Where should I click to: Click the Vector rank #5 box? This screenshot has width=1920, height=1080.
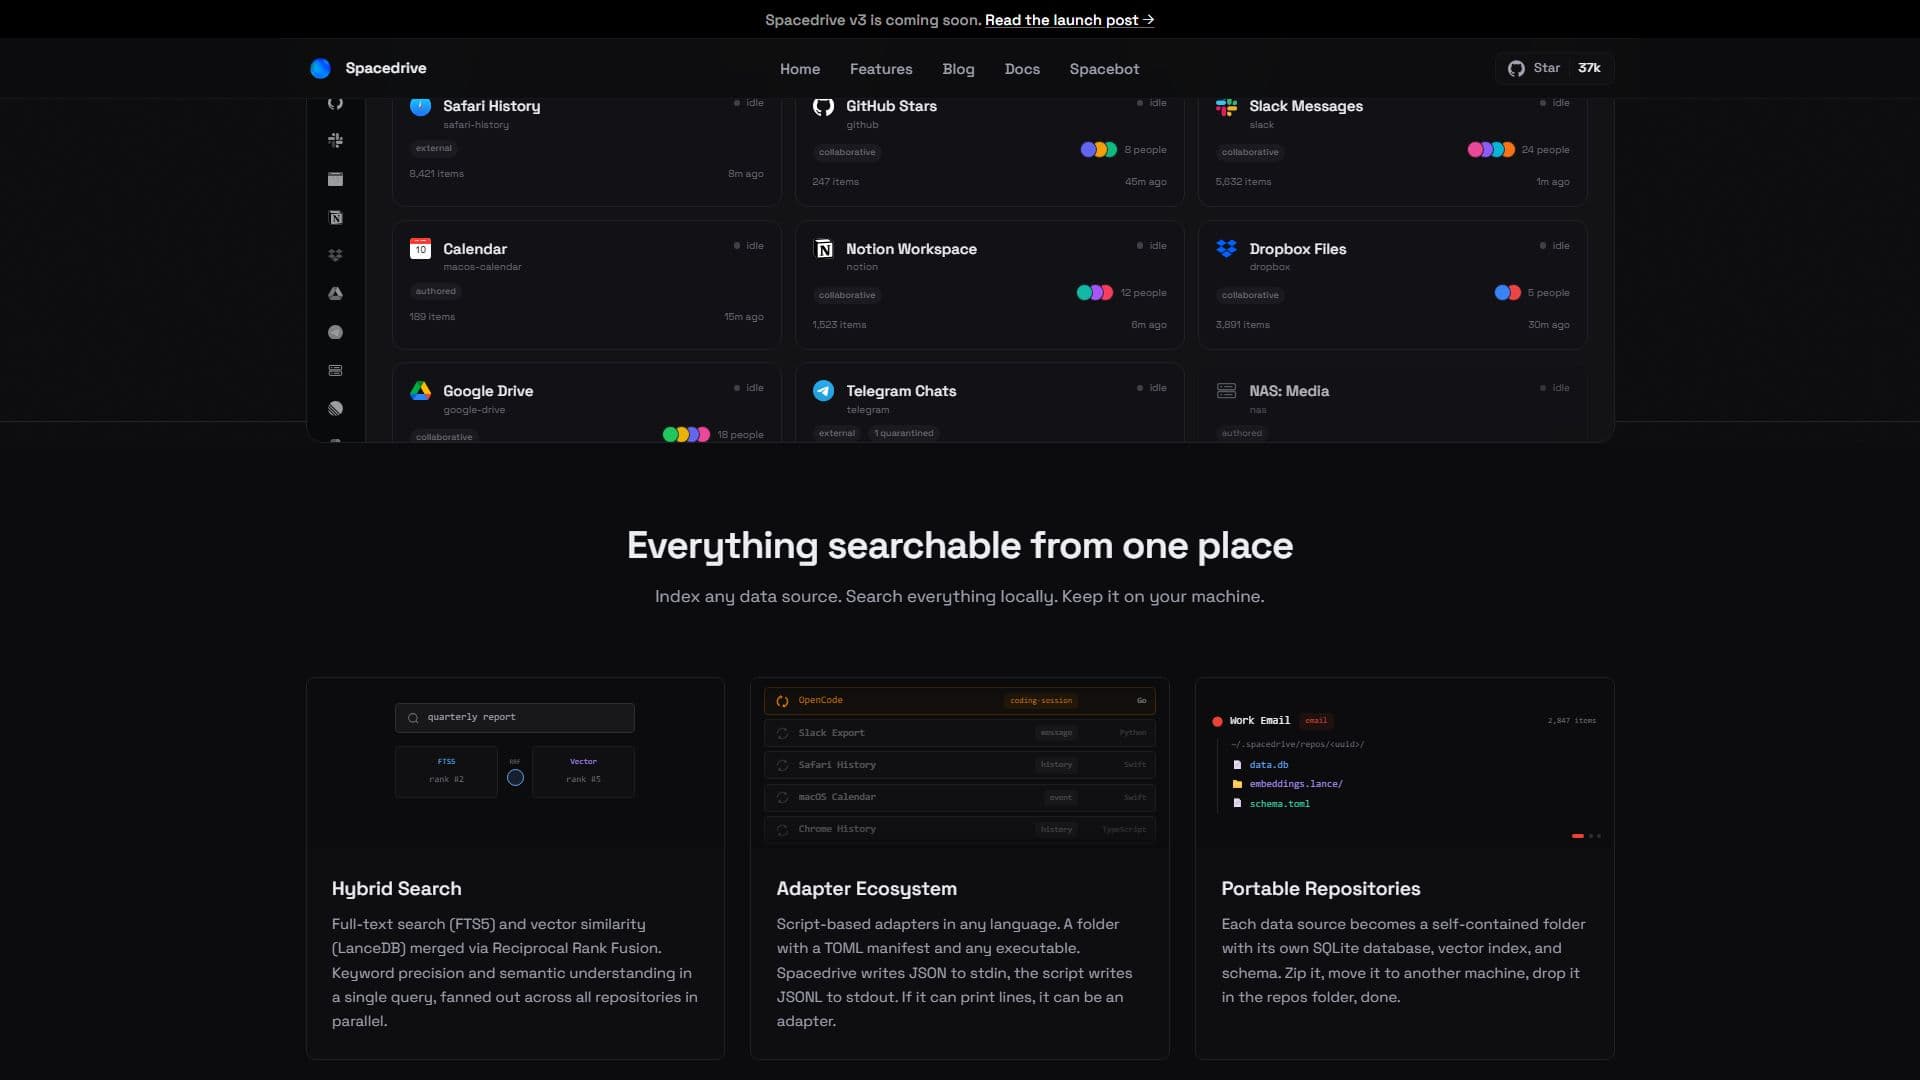coord(583,771)
